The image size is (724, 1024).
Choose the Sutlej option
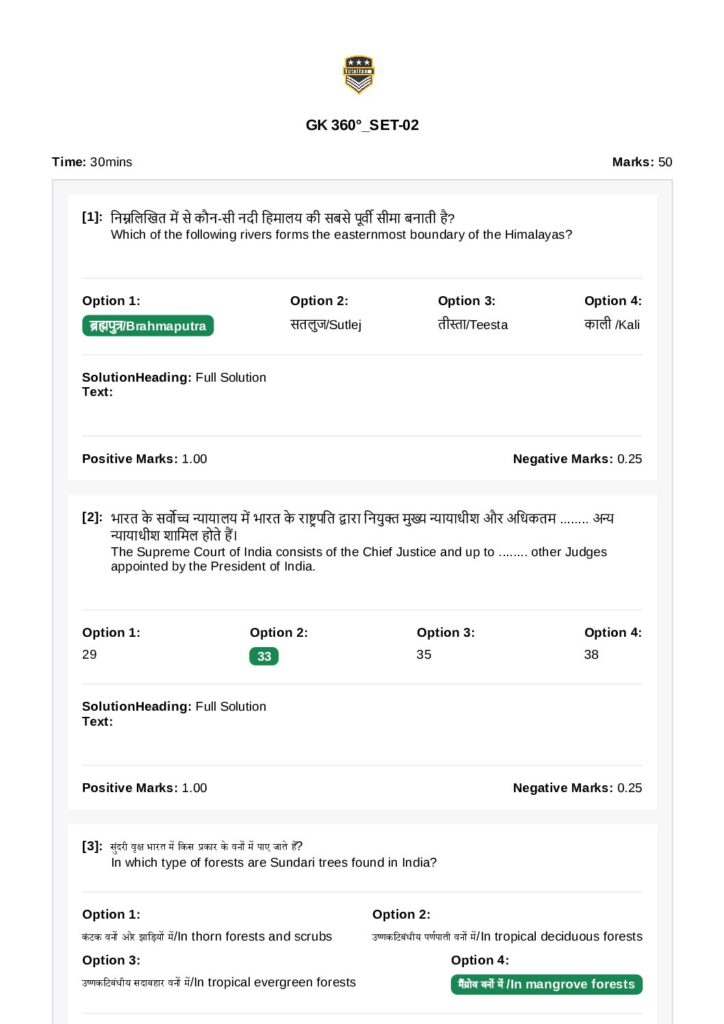[x=325, y=325]
